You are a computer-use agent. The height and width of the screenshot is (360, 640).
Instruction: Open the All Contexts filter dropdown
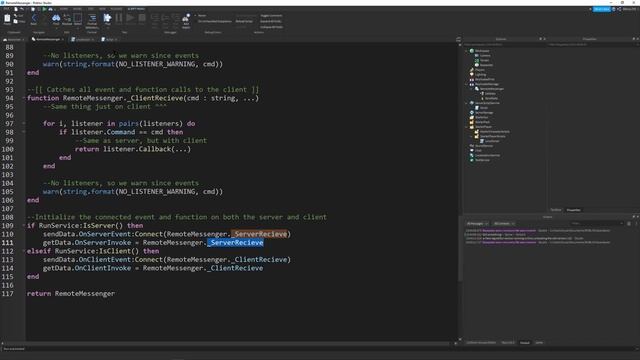tap(504, 224)
